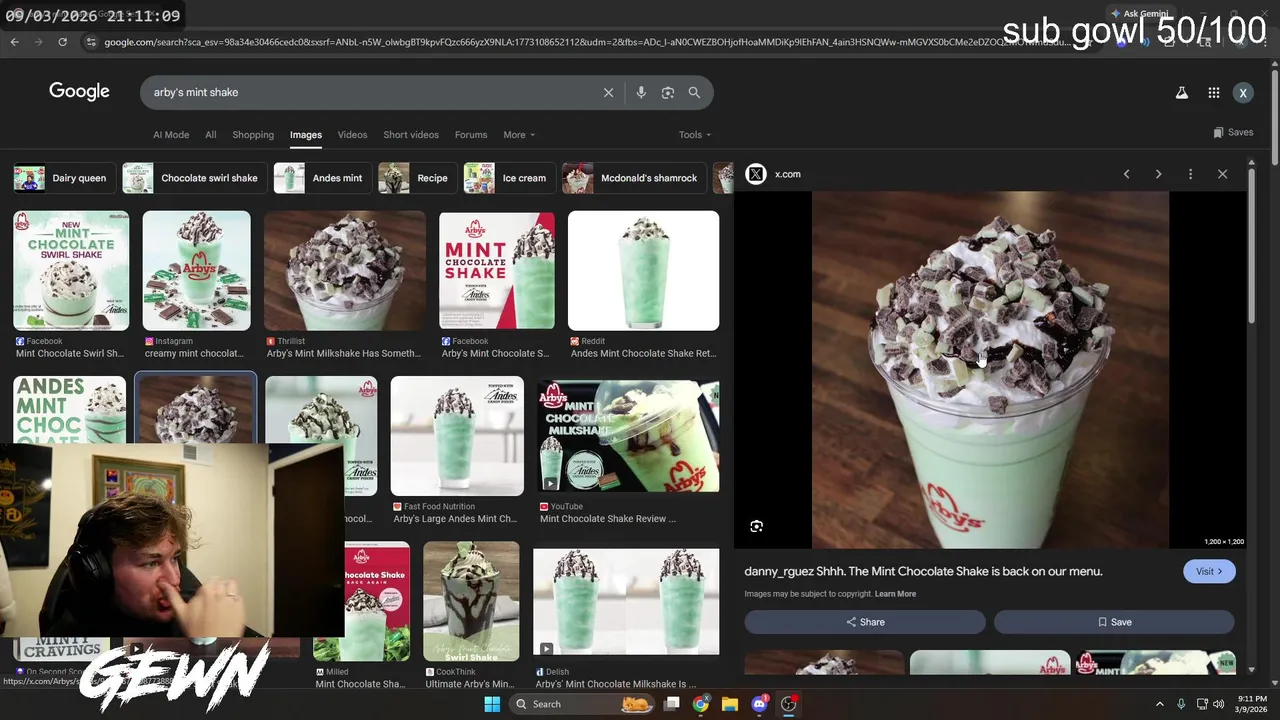
Task: Open File Explorer from the taskbar
Action: point(730,704)
